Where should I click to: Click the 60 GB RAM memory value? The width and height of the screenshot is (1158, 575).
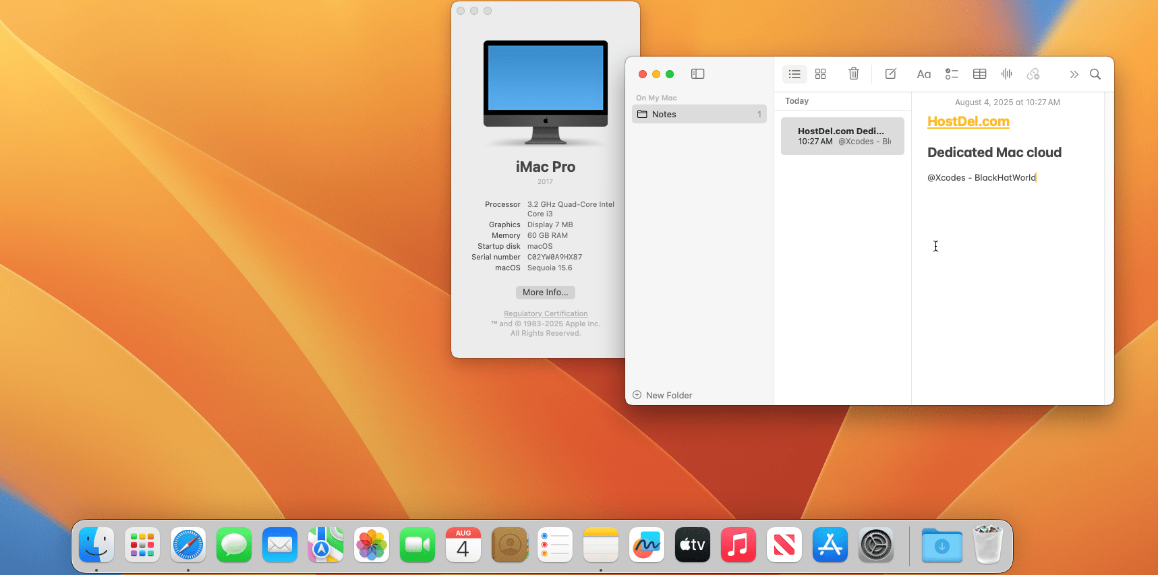(x=547, y=235)
